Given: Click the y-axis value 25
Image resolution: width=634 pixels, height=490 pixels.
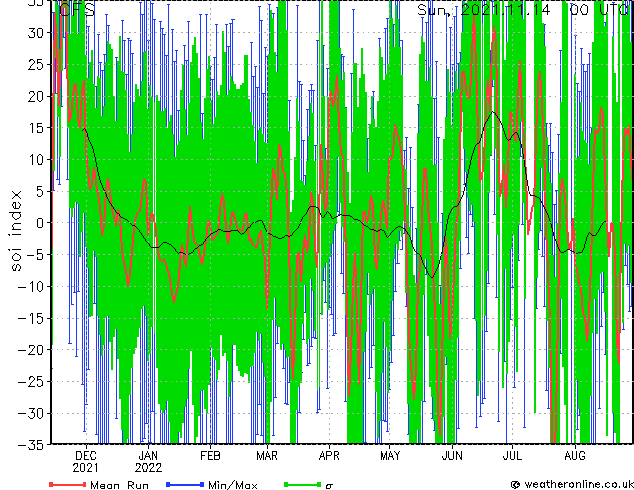Looking at the screenshot, I should (x=36, y=65).
